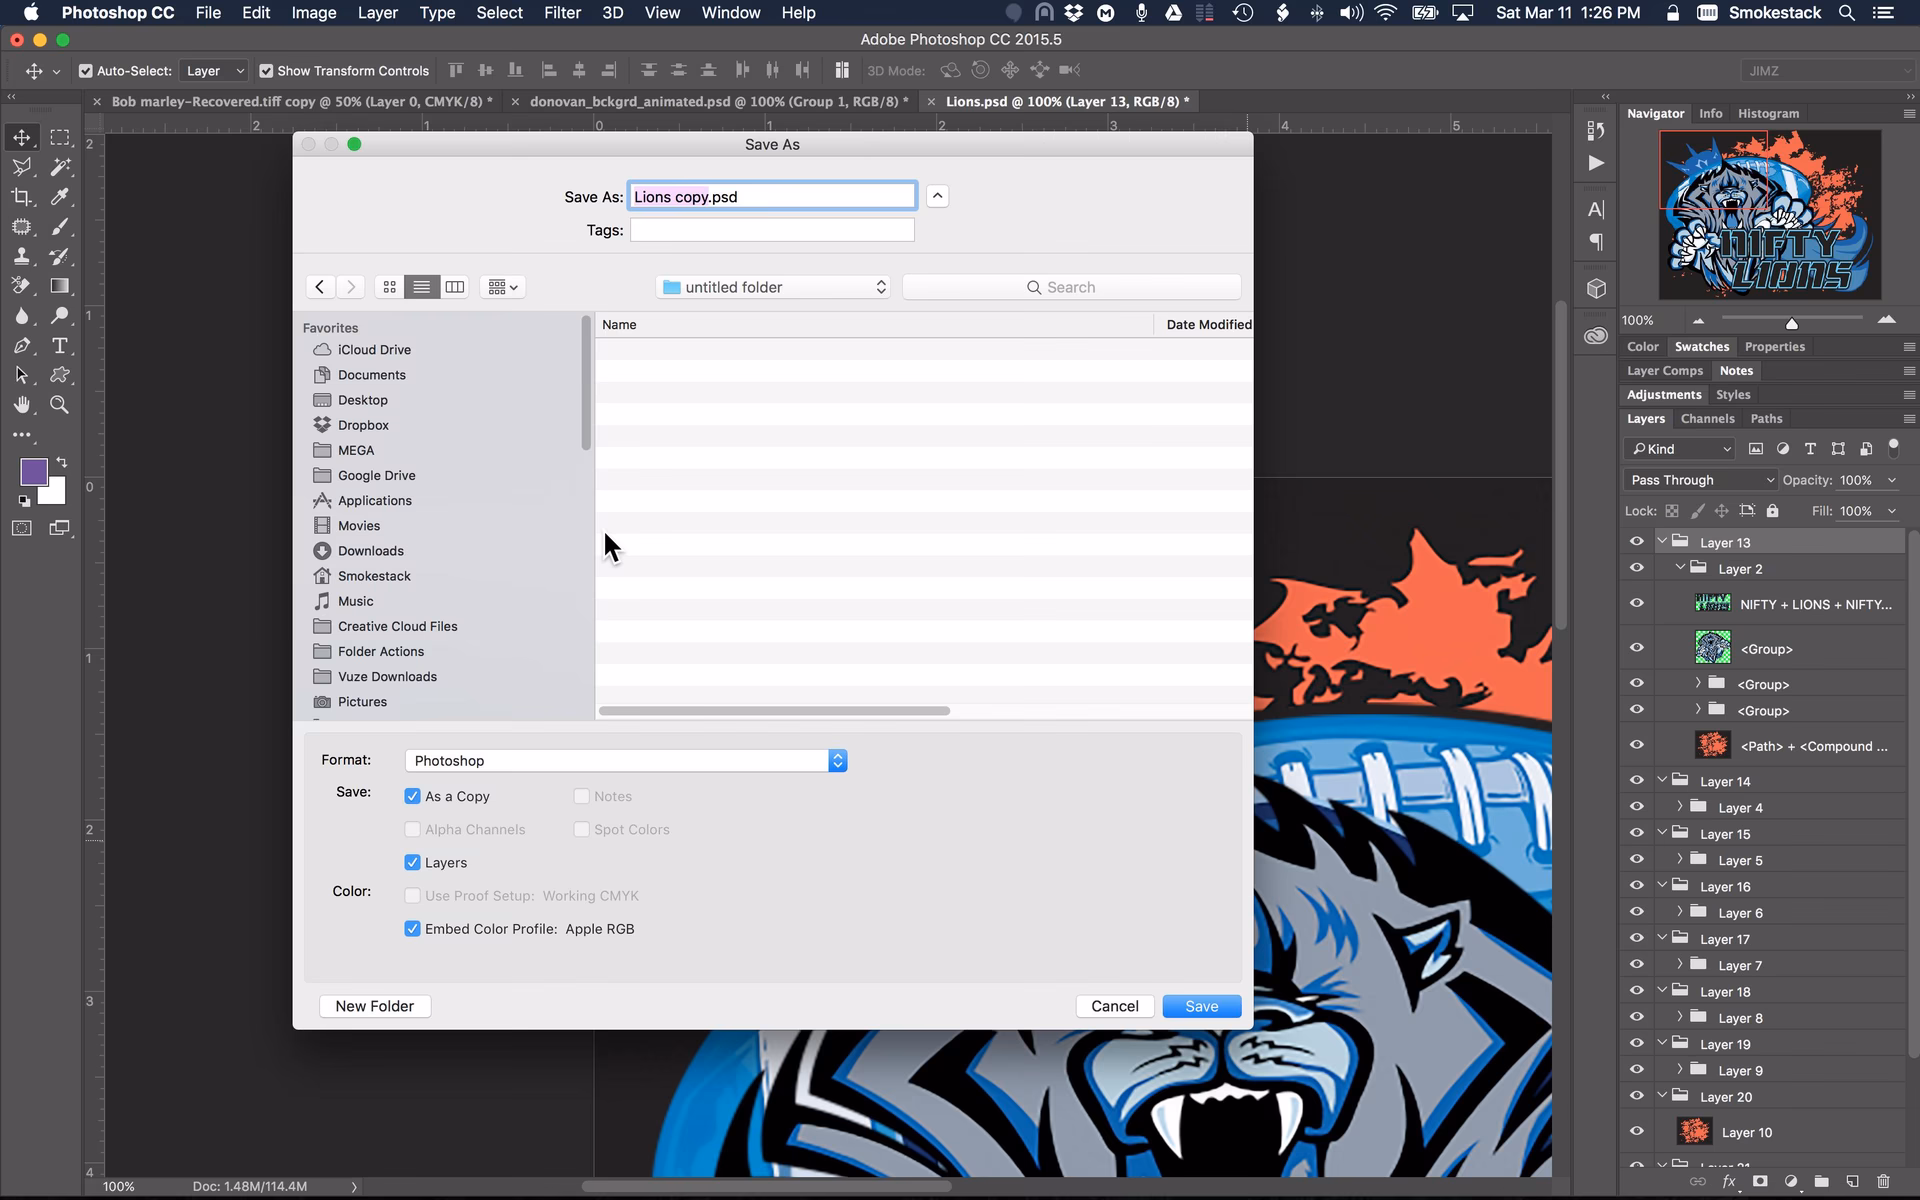Click the align left edges icon
The height and width of the screenshot is (1200, 1920).
549,70
